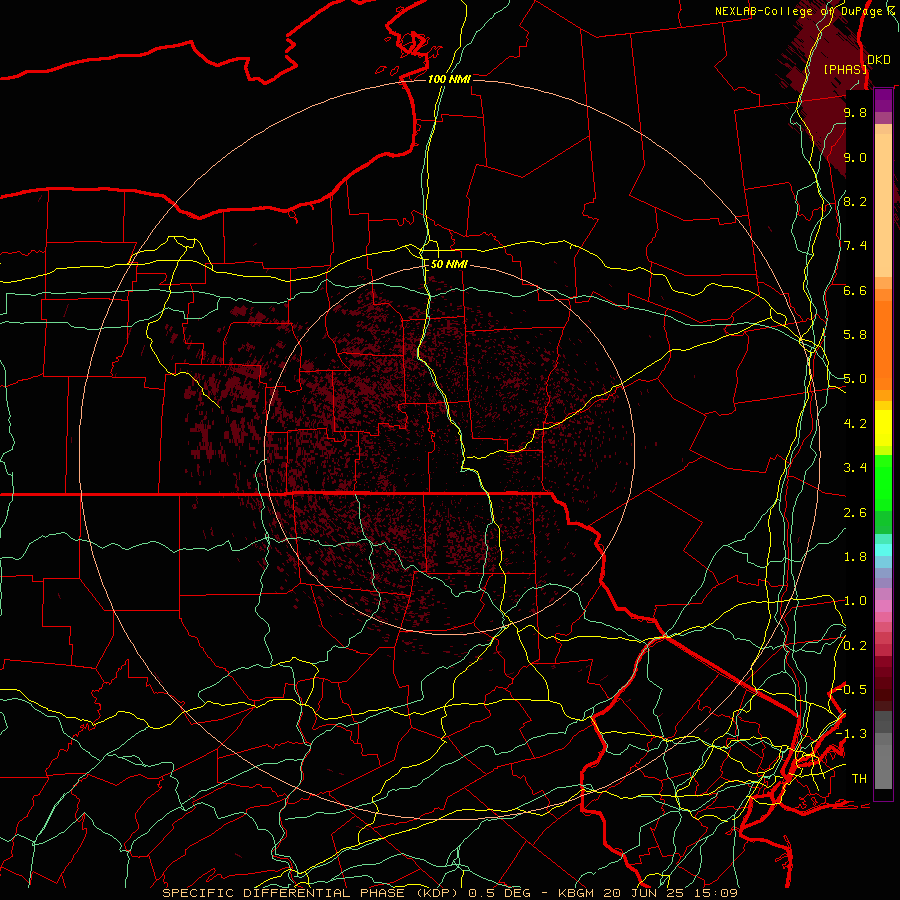
Task: Click the yellow swatch in color bar
Action: pos(883,428)
